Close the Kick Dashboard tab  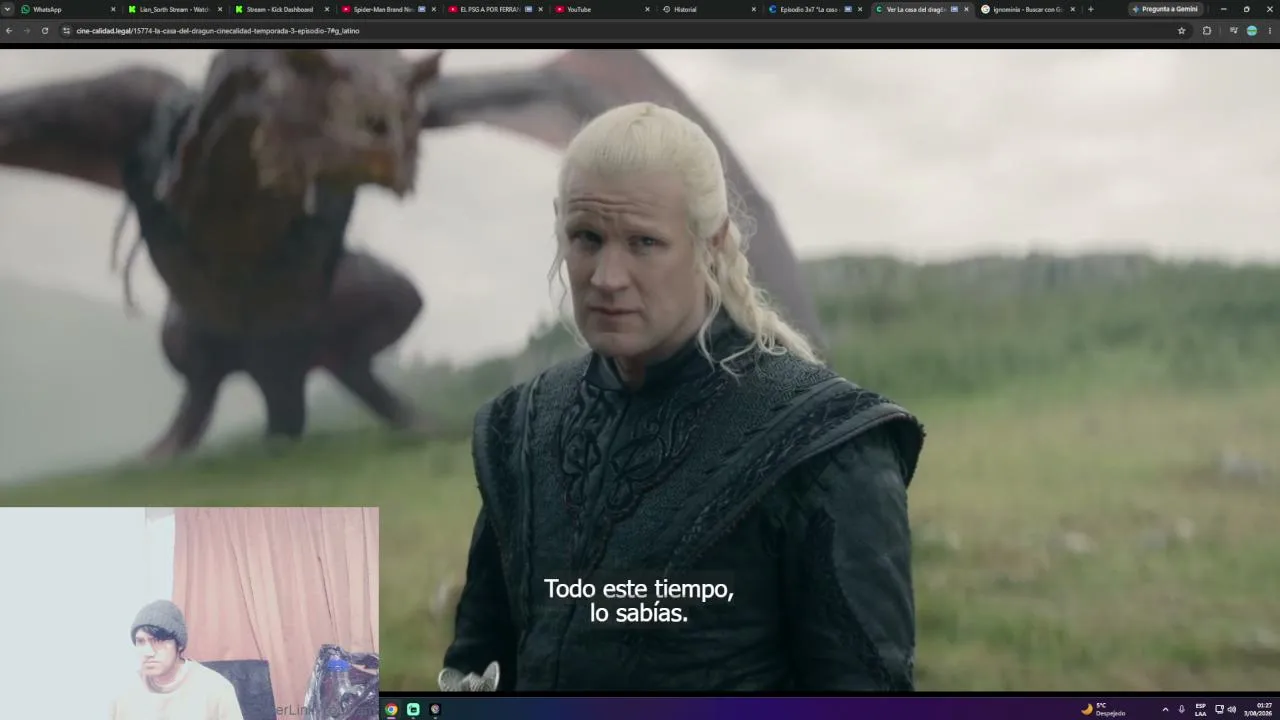click(327, 9)
